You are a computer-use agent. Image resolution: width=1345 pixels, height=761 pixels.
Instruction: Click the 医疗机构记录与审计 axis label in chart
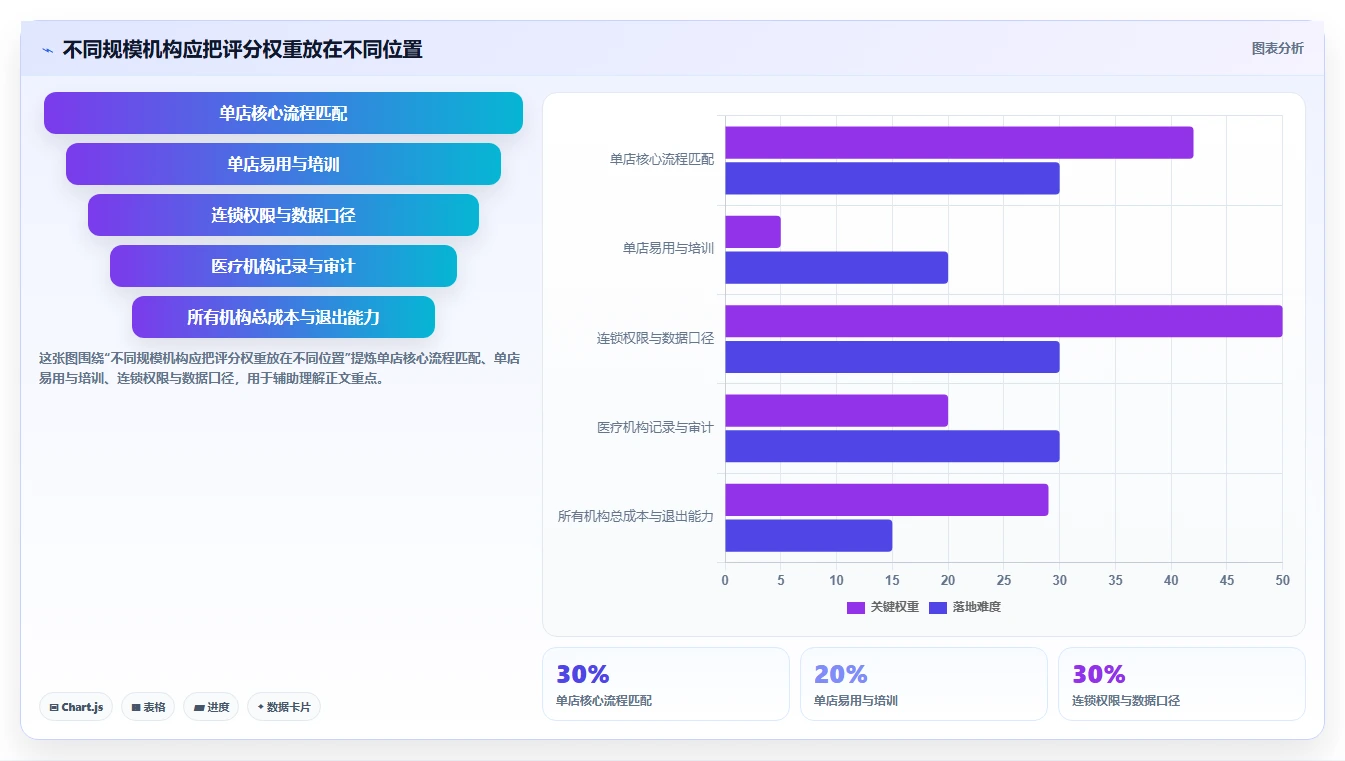pyautogui.click(x=656, y=427)
